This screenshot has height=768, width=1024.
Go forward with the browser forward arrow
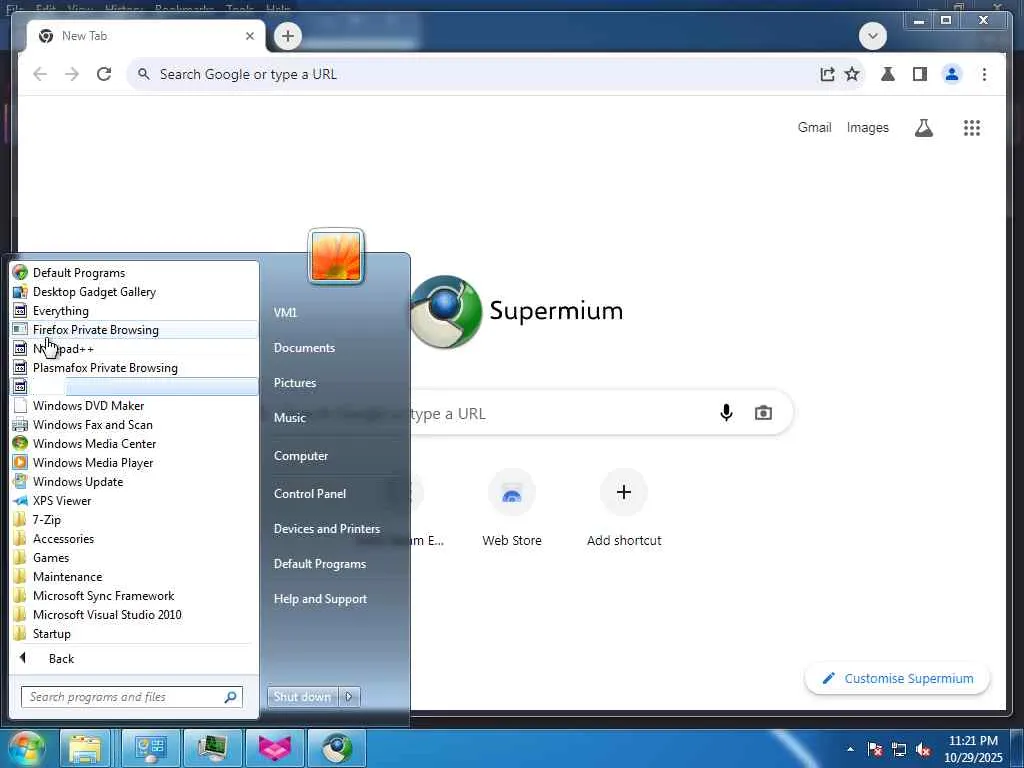(72, 74)
